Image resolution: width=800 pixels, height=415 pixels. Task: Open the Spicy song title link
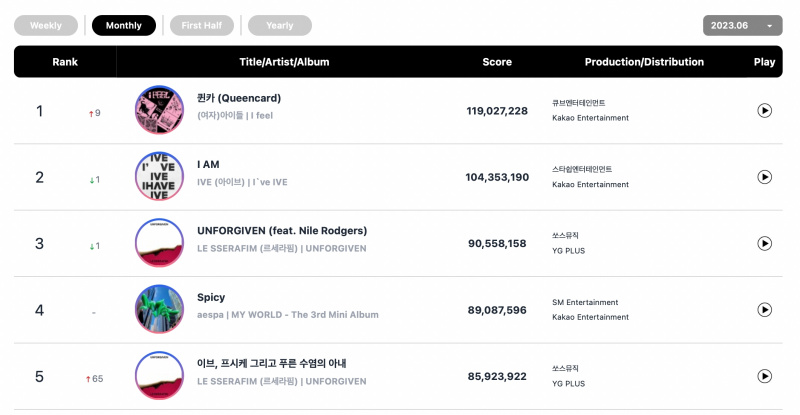[x=211, y=297]
